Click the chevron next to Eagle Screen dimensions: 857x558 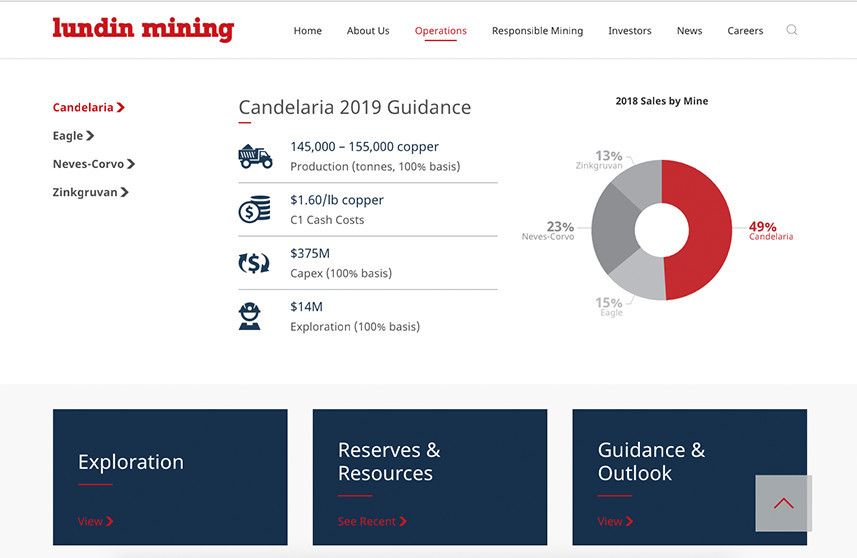coord(90,136)
